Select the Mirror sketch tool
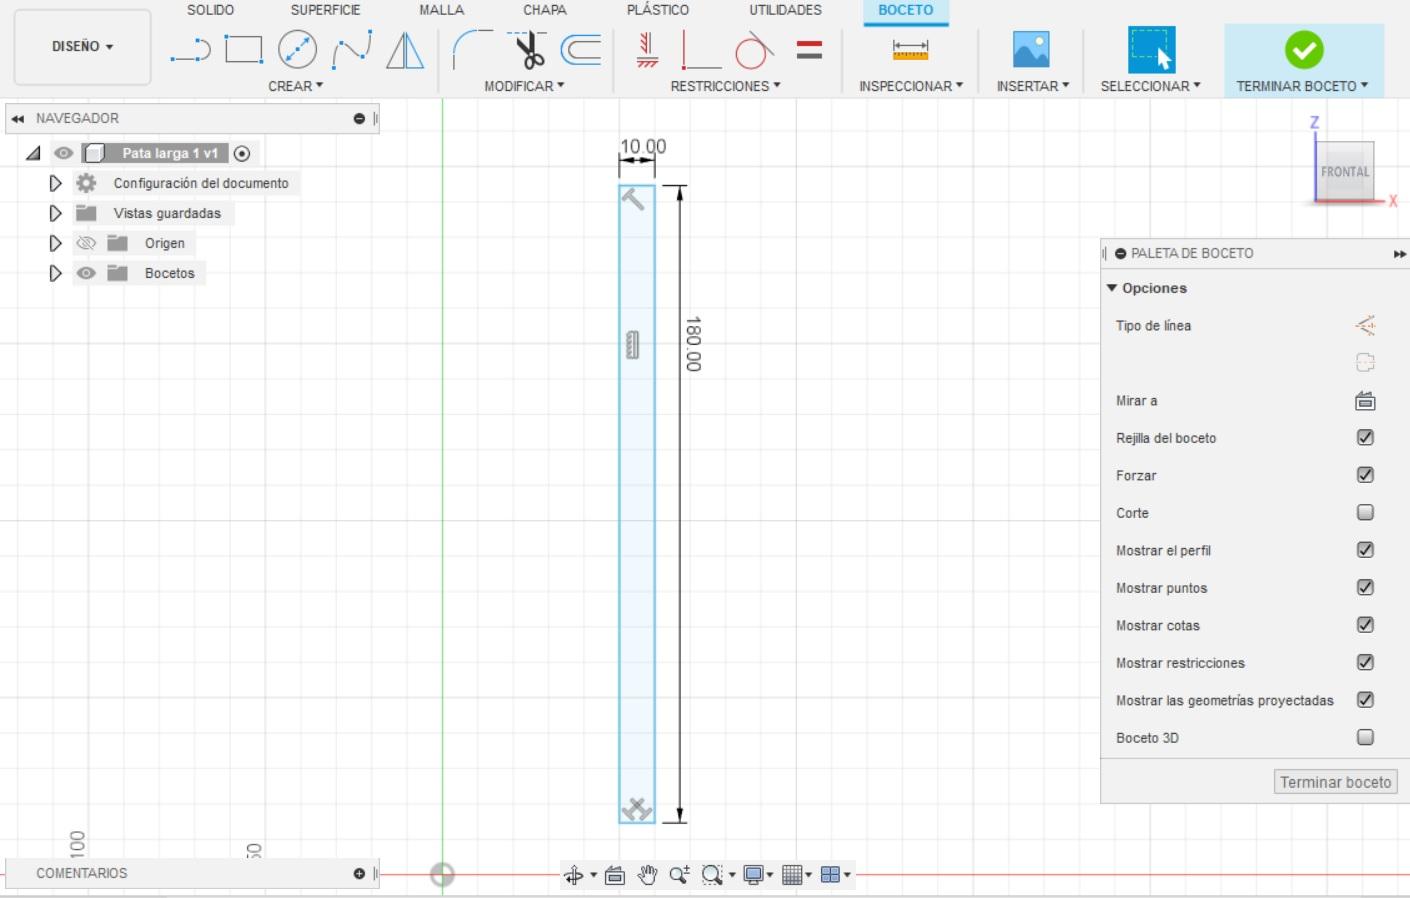This screenshot has height=898, width=1410. (x=405, y=49)
